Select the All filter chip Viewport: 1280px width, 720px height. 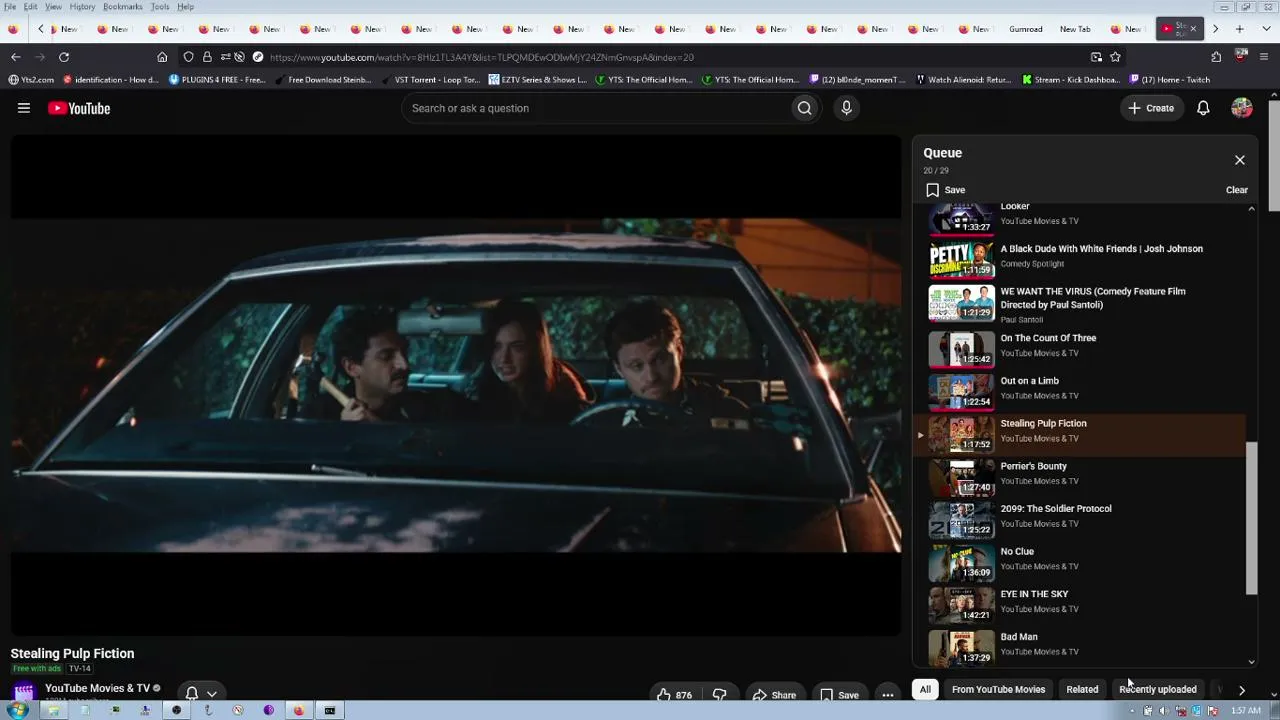925,689
